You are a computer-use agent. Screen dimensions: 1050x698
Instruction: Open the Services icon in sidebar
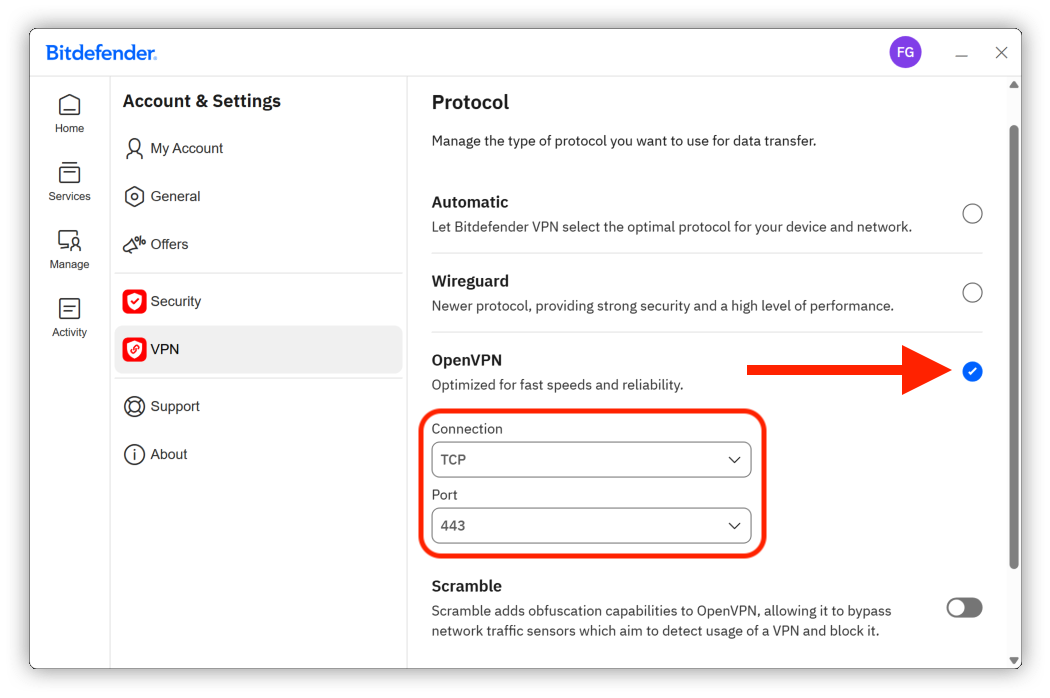click(69, 173)
